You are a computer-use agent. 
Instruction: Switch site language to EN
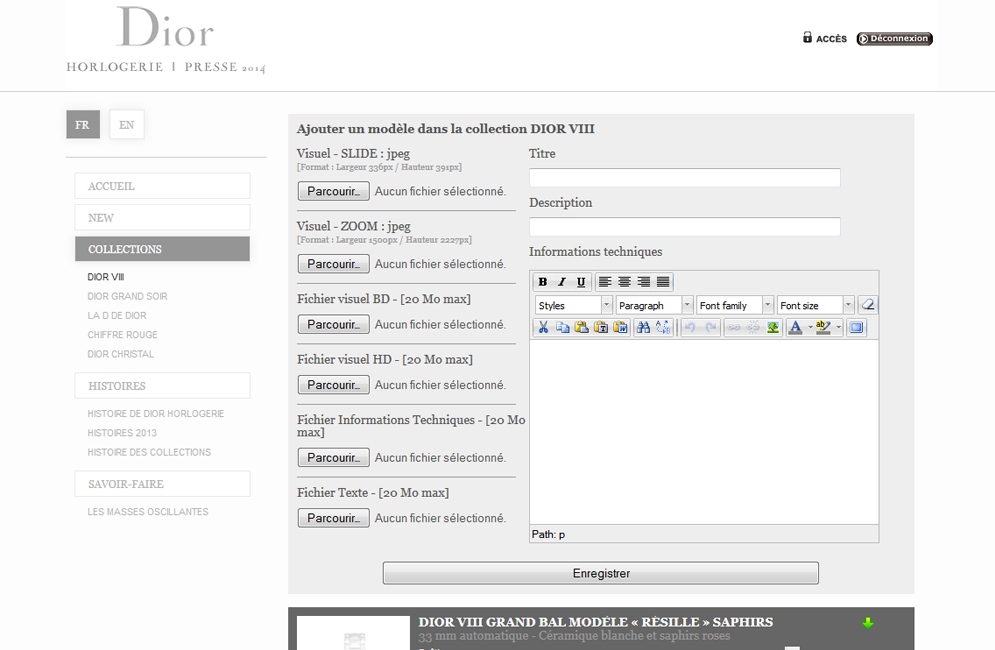click(x=126, y=124)
